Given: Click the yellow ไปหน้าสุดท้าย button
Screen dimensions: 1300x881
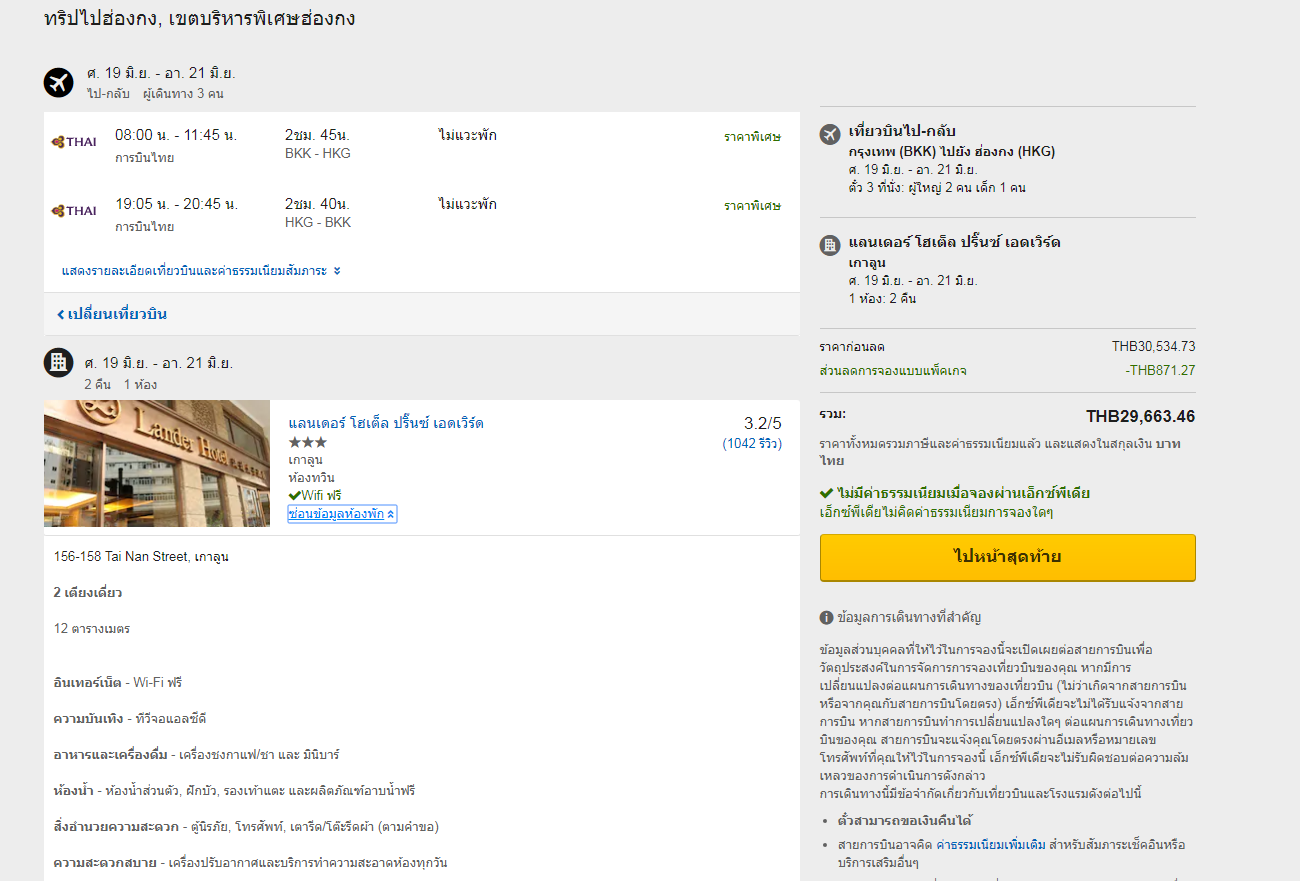Looking at the screenshot, I should tap(1007, 557).
